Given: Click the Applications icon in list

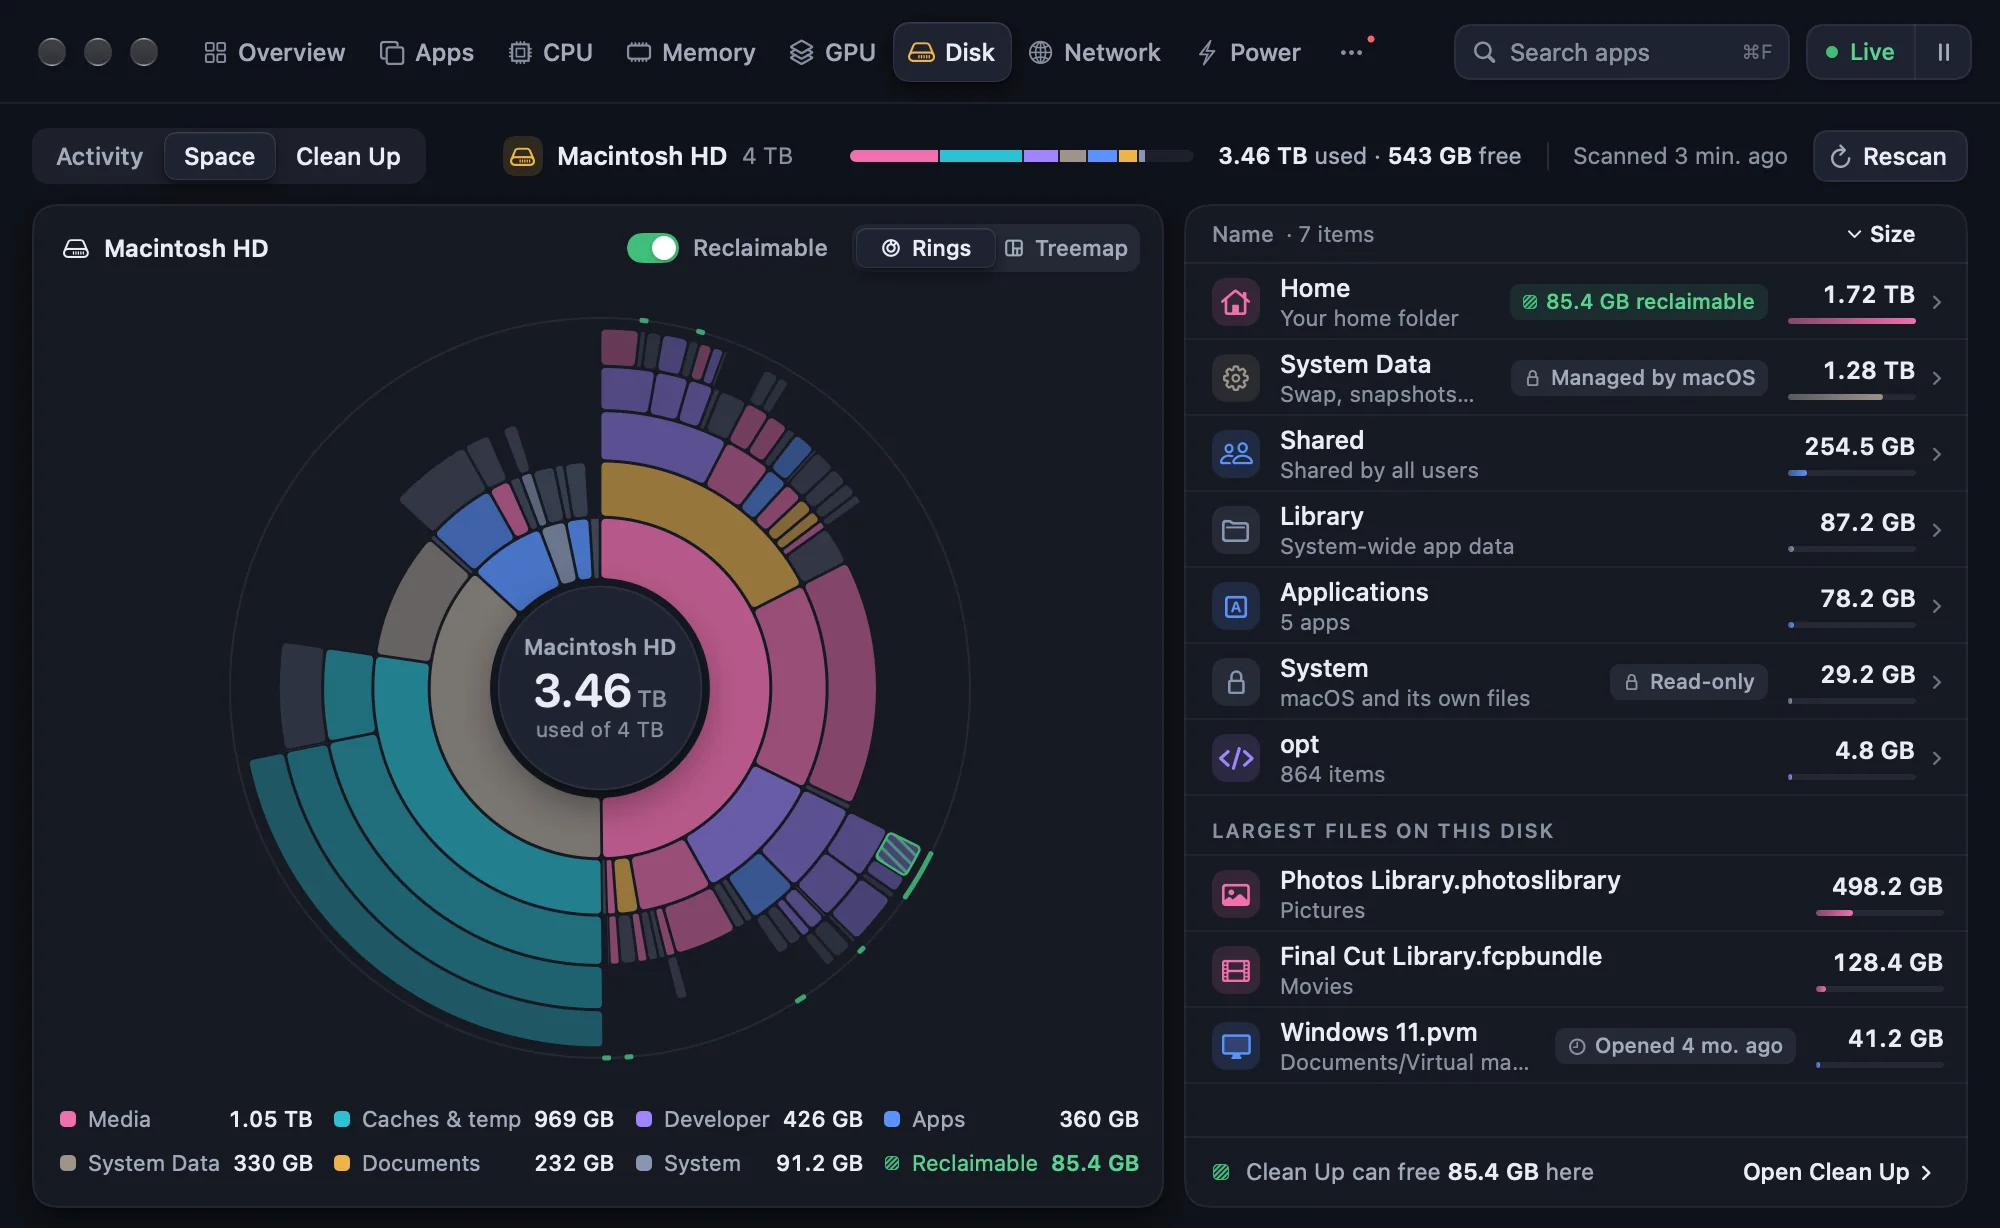Looking at the screenshot, I should (x=1236, y=606).
